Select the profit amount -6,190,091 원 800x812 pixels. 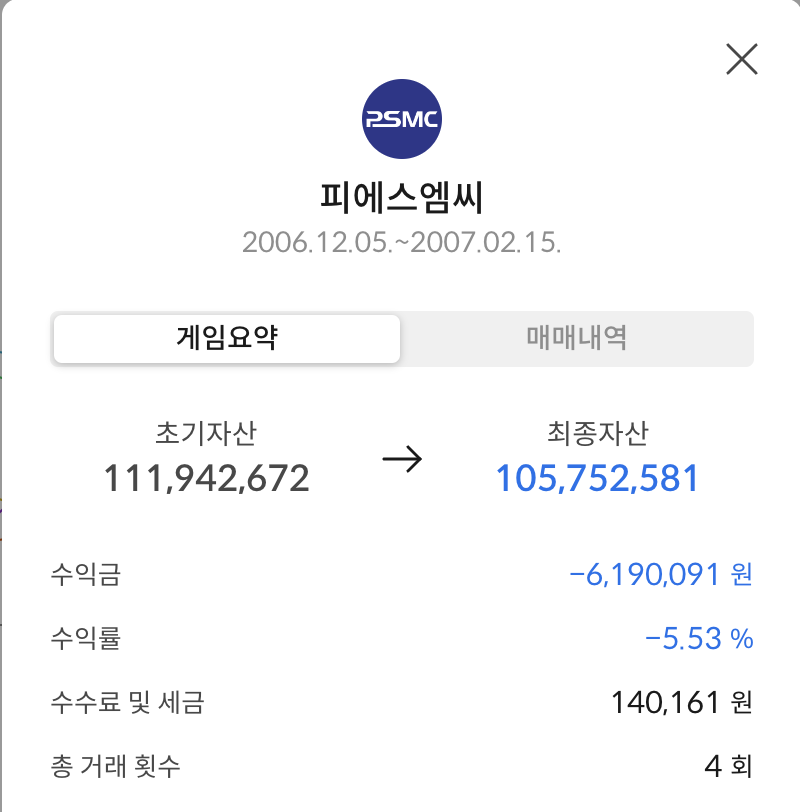click(661, 575)
